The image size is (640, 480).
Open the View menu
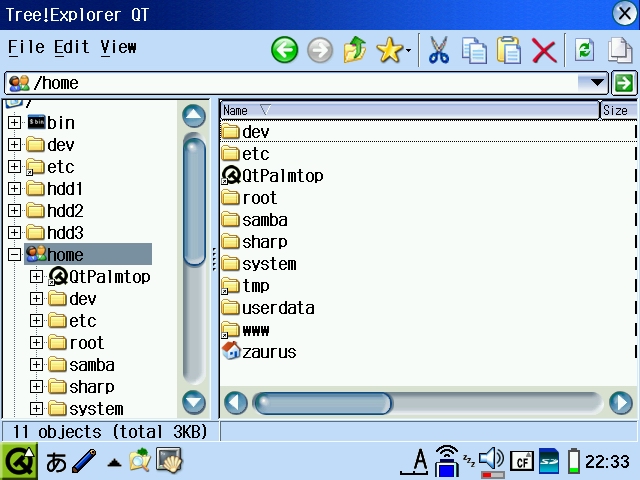click(118, 47)
